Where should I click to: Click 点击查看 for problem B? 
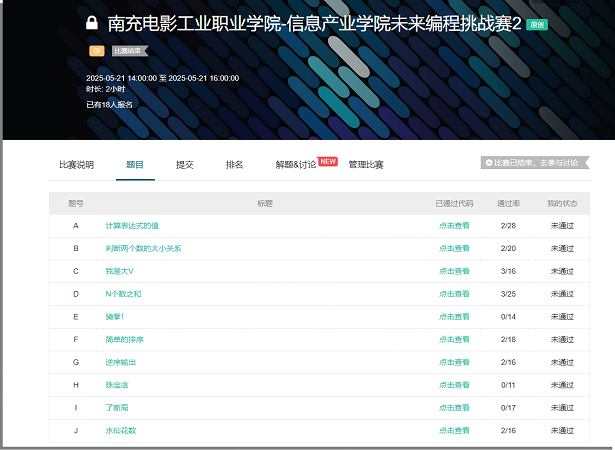[x=454, y=248]
